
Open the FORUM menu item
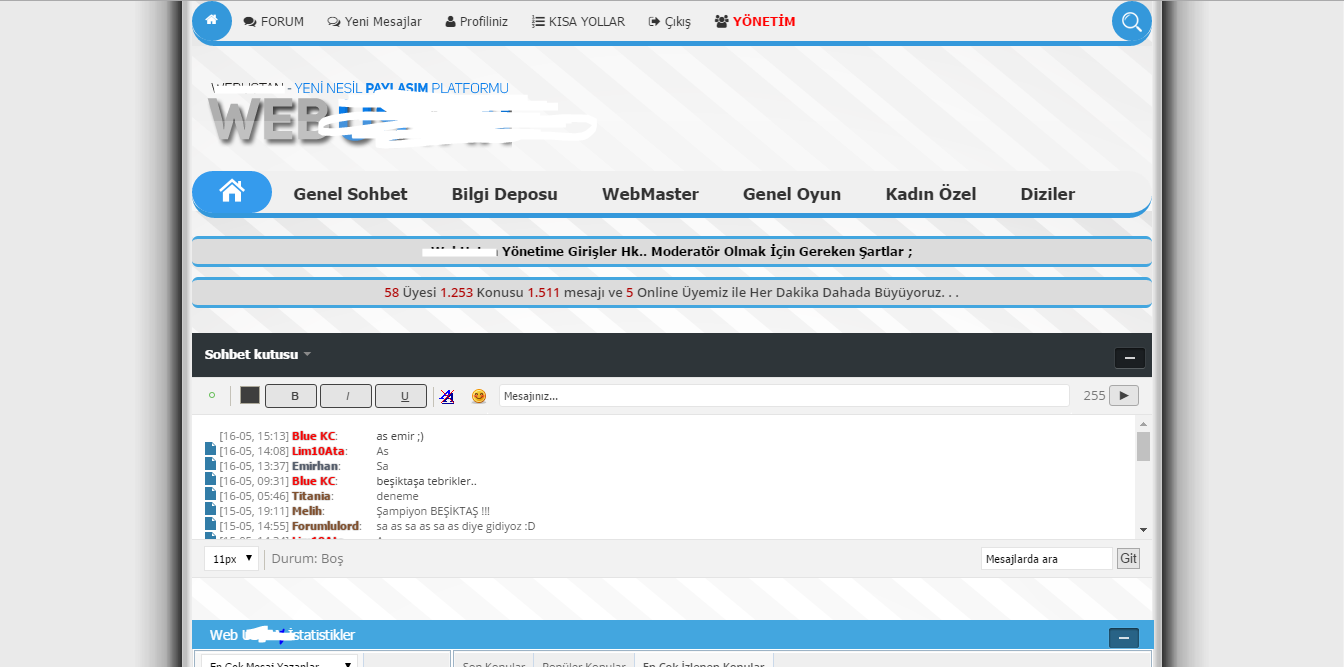pyautogui.click(x=273, y=21)
